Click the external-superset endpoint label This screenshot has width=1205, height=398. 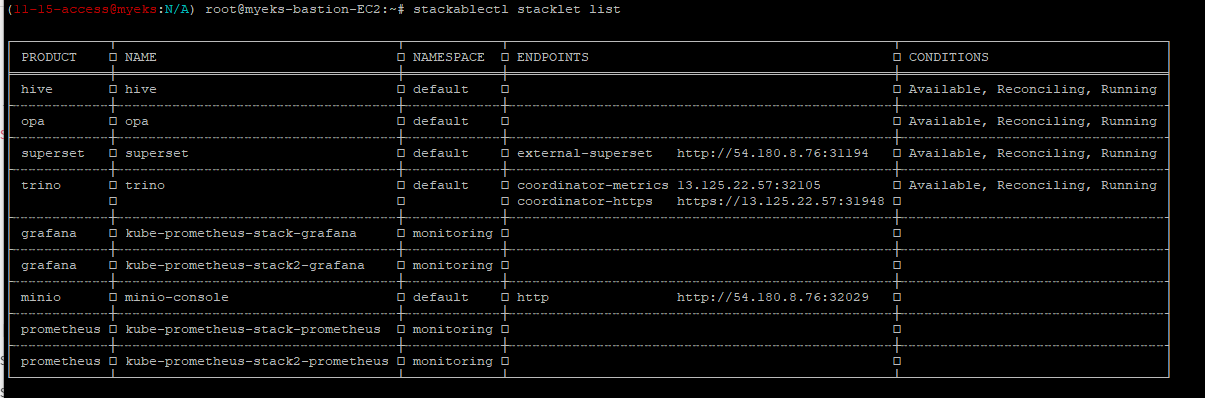click(585, 153)
